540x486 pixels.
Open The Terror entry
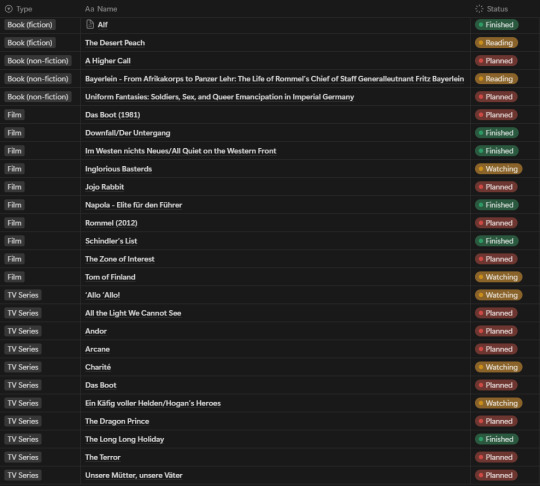(x=103, y=457)
